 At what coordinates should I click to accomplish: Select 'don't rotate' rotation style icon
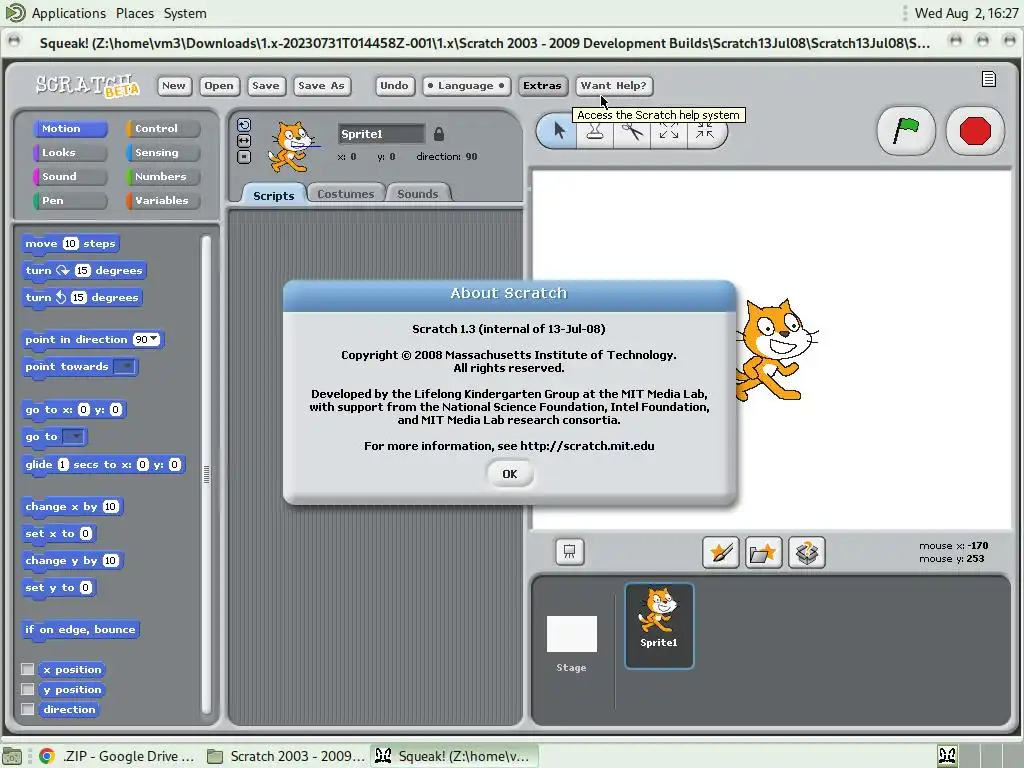[x=244, y=157]
